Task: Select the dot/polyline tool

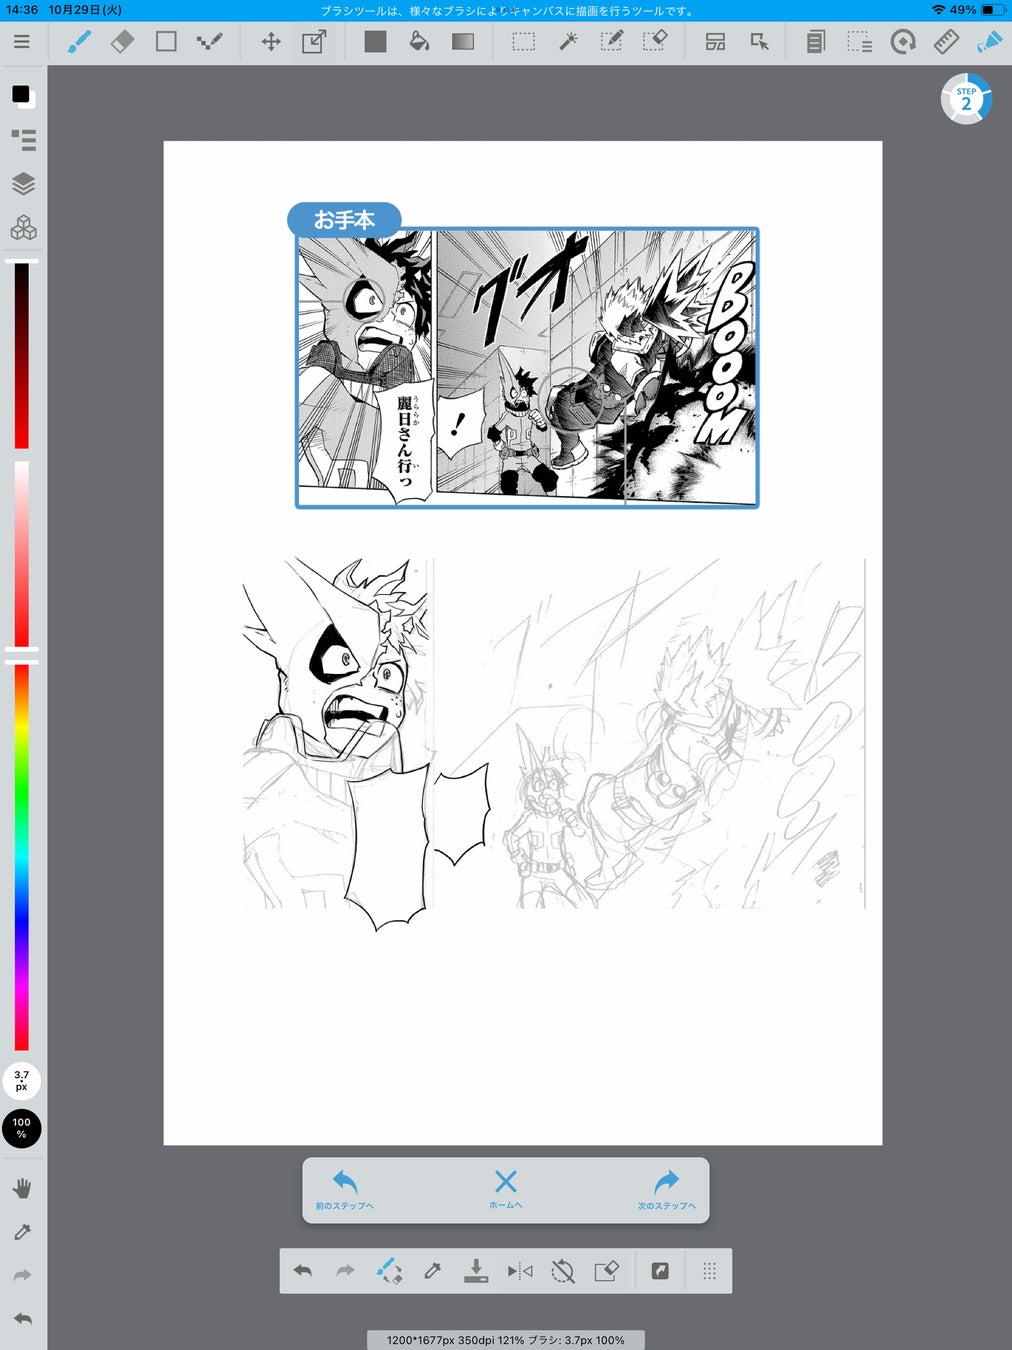Action: coord(210,42)
